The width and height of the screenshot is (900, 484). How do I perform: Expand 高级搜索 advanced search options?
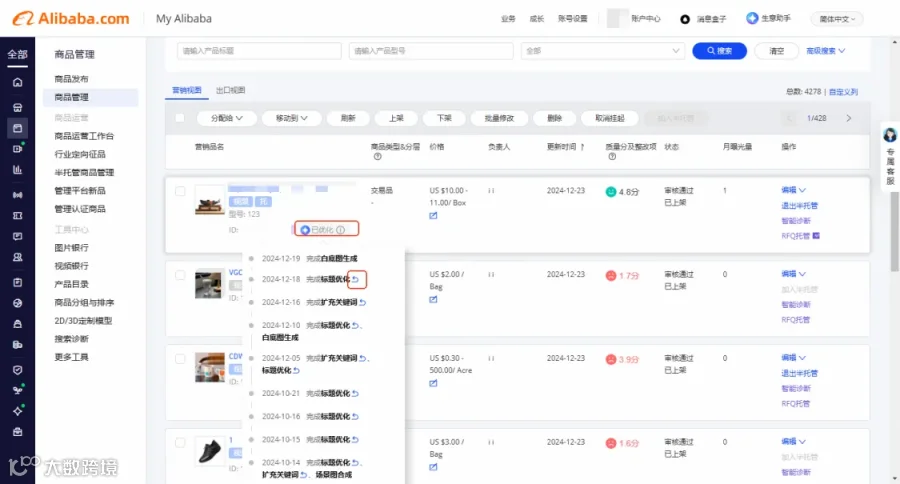825,51
